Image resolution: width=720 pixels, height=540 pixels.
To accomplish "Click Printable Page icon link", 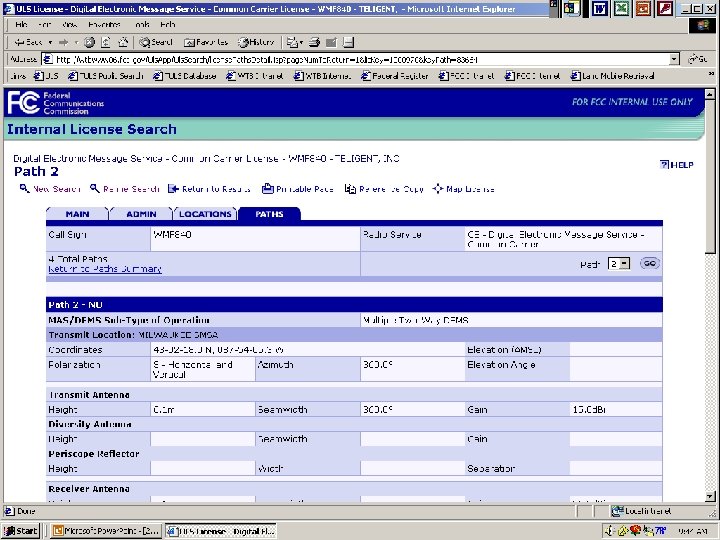I will (298, 188).
